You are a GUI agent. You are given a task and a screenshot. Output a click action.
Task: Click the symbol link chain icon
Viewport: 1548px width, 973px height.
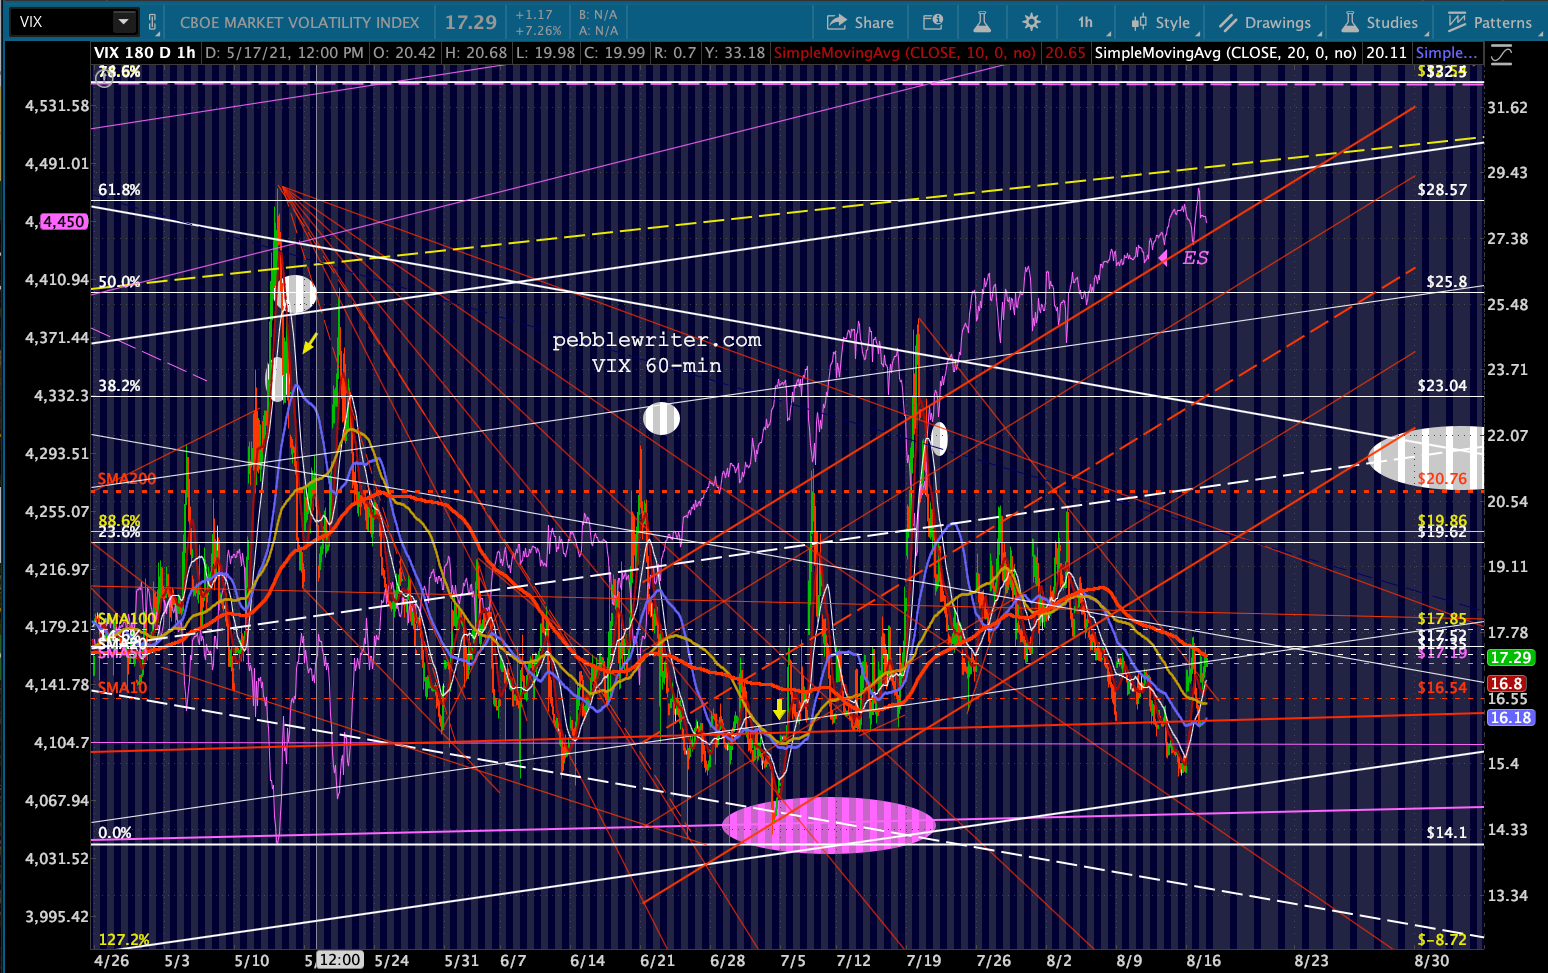(x=152, y=22)
